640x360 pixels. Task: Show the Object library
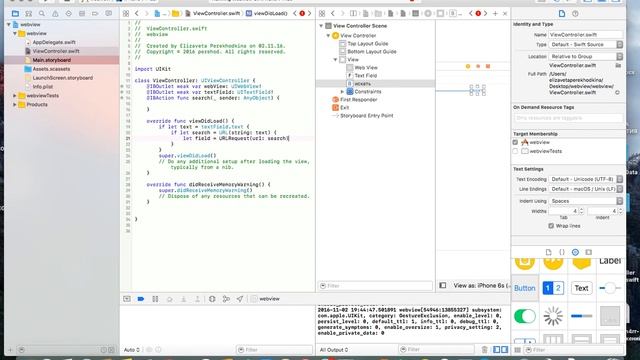[575, 252]
